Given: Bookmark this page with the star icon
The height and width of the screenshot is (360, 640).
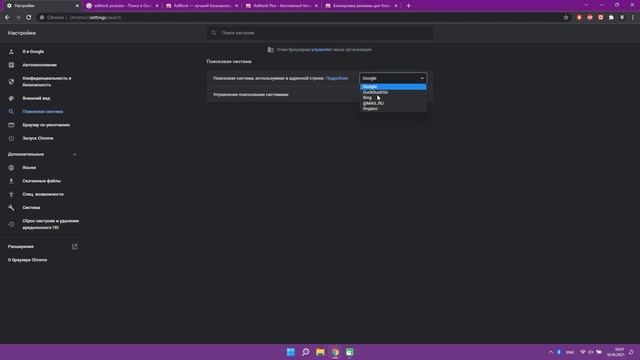Looking at the screenshot, I should click(x=566, y=18).
